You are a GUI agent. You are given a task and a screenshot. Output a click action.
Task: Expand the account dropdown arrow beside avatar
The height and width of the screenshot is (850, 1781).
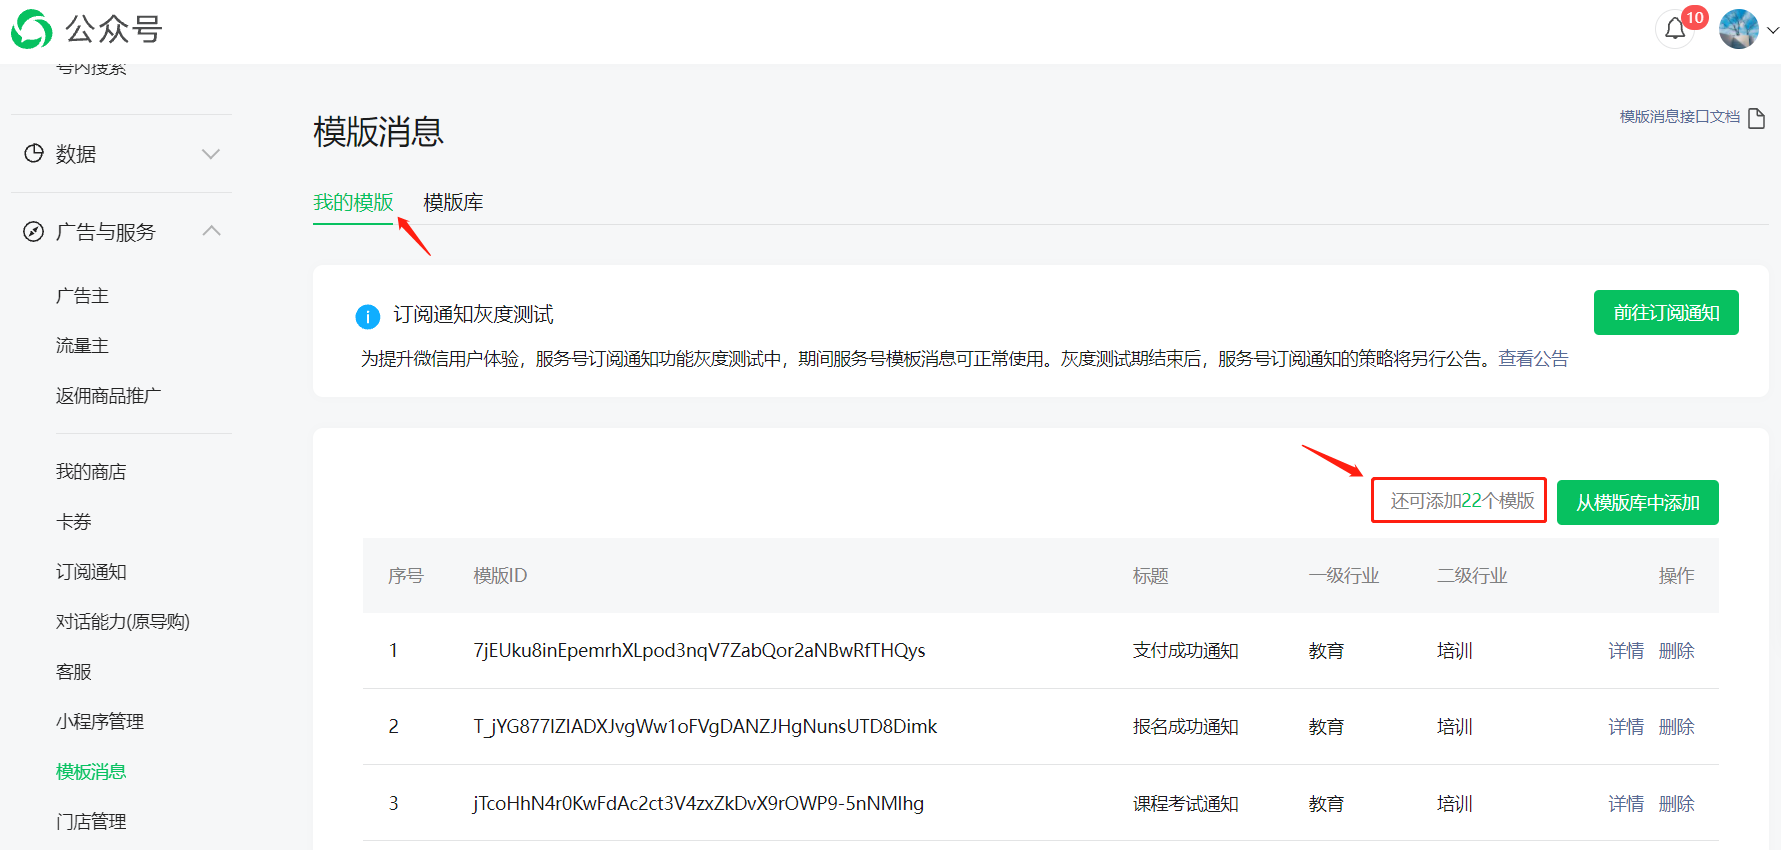click(x=1772, y=30)
